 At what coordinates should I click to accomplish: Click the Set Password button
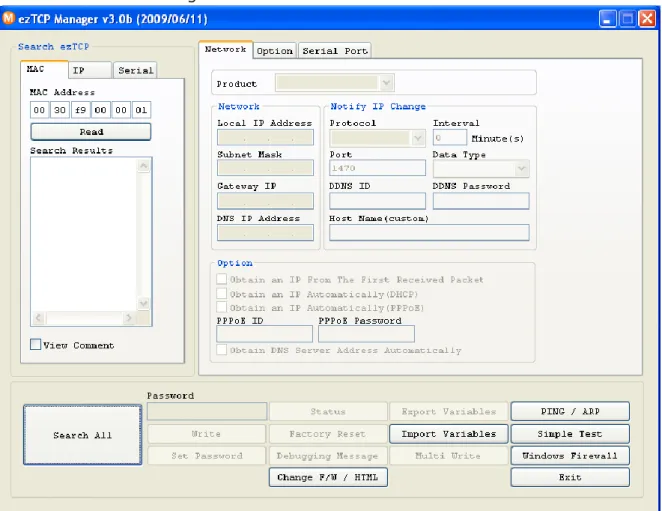206,456
